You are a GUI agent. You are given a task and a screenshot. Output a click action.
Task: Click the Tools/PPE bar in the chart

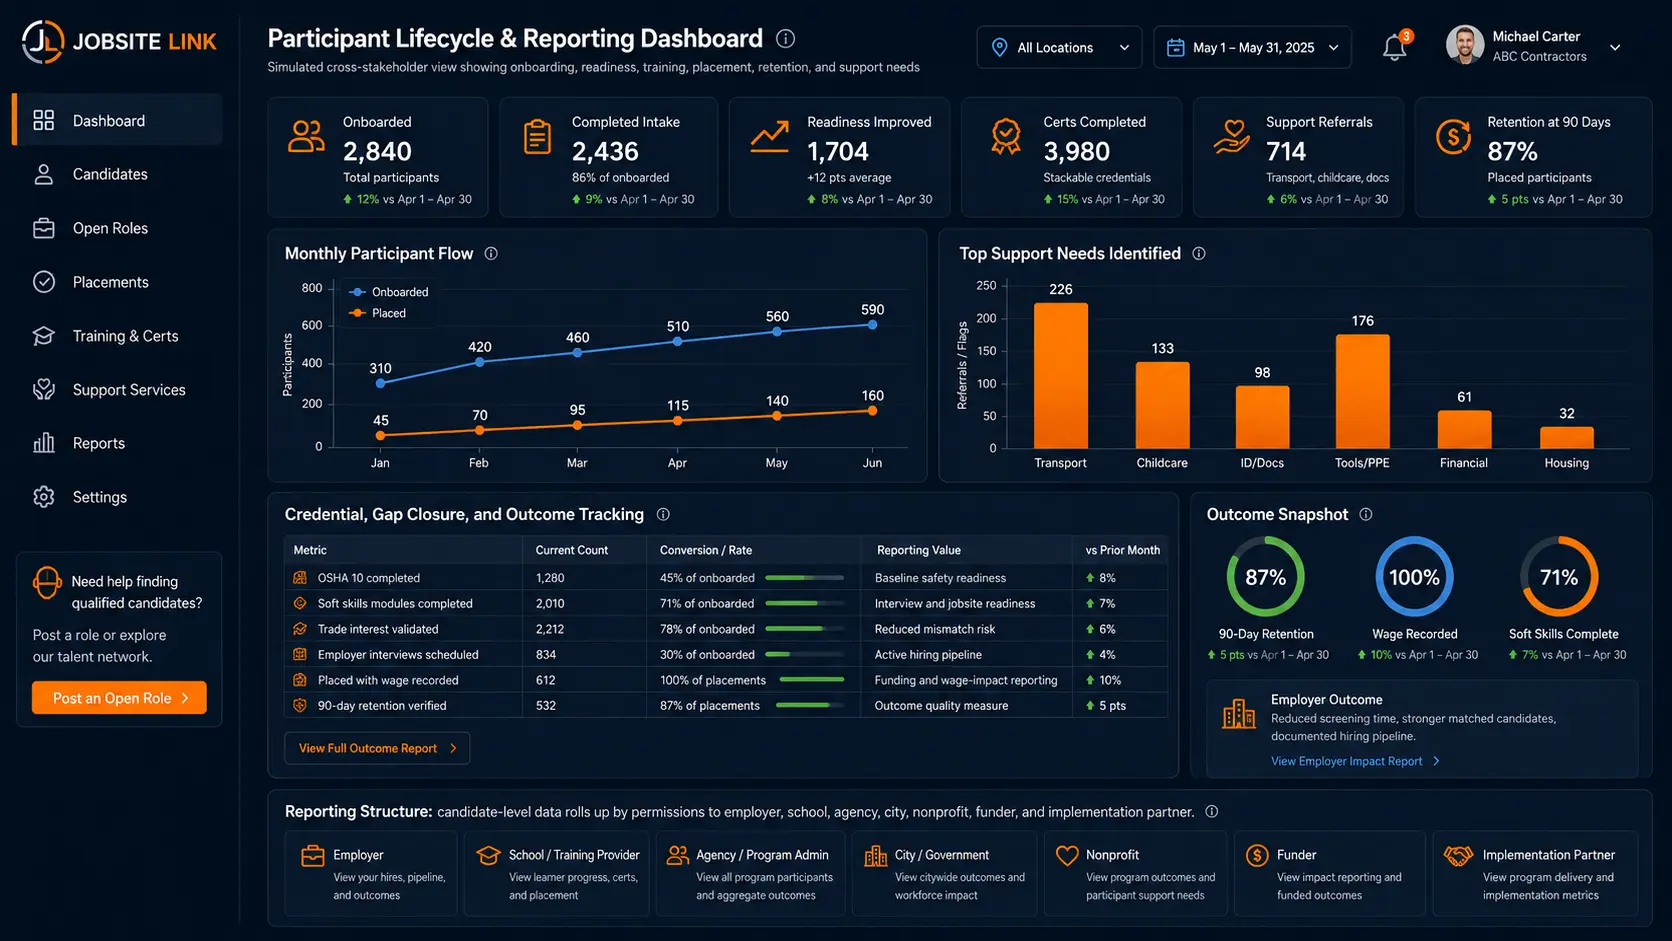coord(1362,391)
